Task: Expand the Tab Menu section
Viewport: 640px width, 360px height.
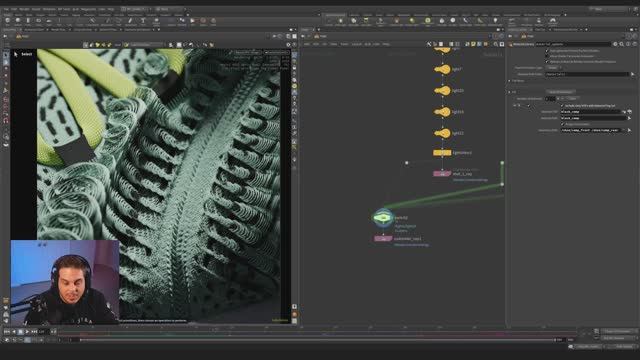Action: pyautogui.click(x=509, y=81)
